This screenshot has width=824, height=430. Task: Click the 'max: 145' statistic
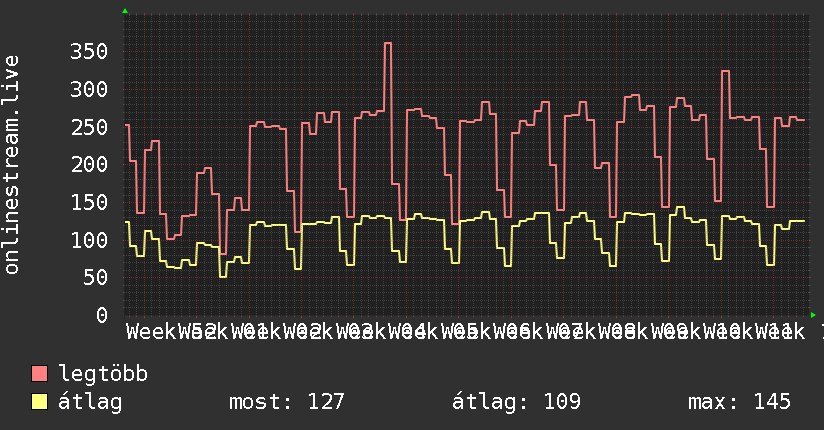coord(739,402)
